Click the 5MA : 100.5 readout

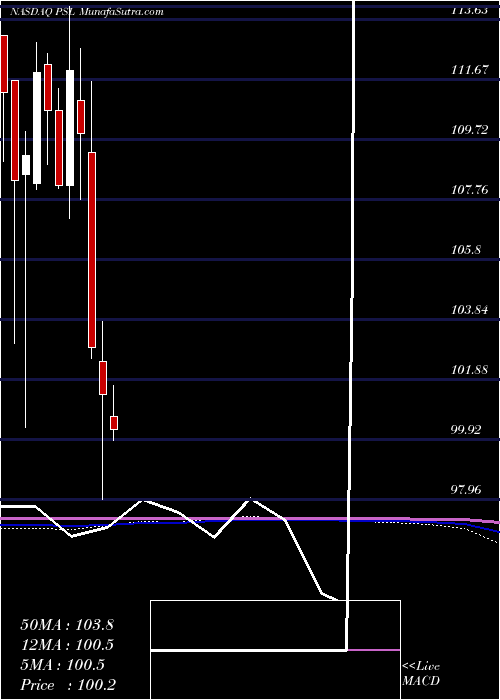tap(63, 665)
